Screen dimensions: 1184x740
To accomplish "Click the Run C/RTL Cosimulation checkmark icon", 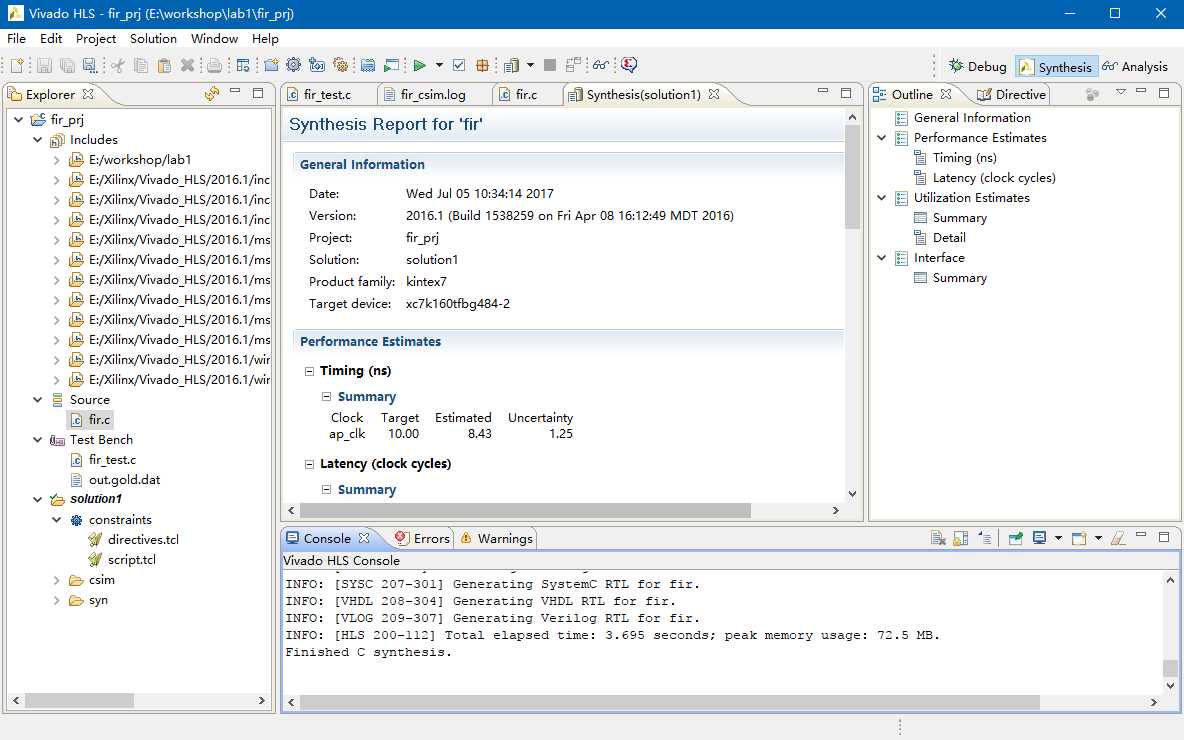I will coord(458,66).
